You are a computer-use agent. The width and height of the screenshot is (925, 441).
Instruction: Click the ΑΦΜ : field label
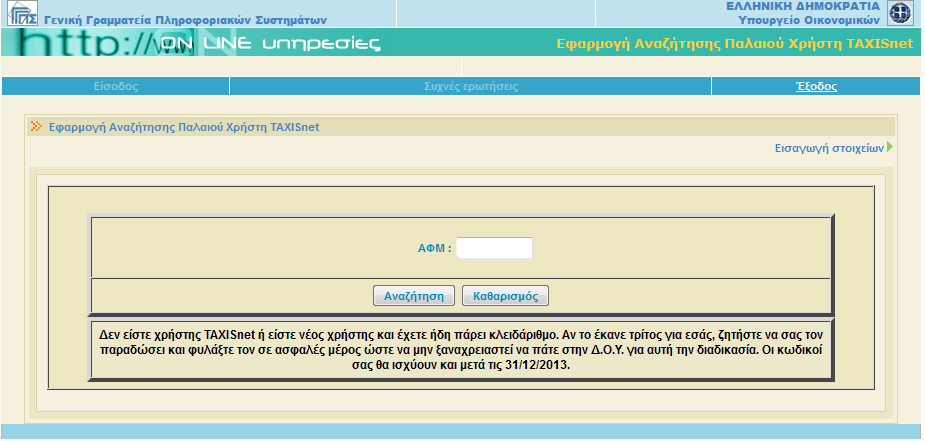[435, 249]
